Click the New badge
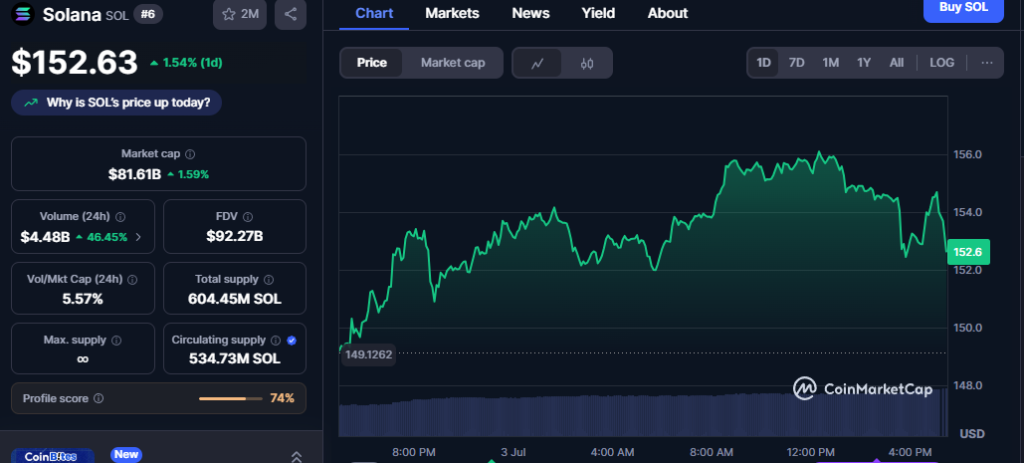This screenshot has height=463, width=1024. 126,455
